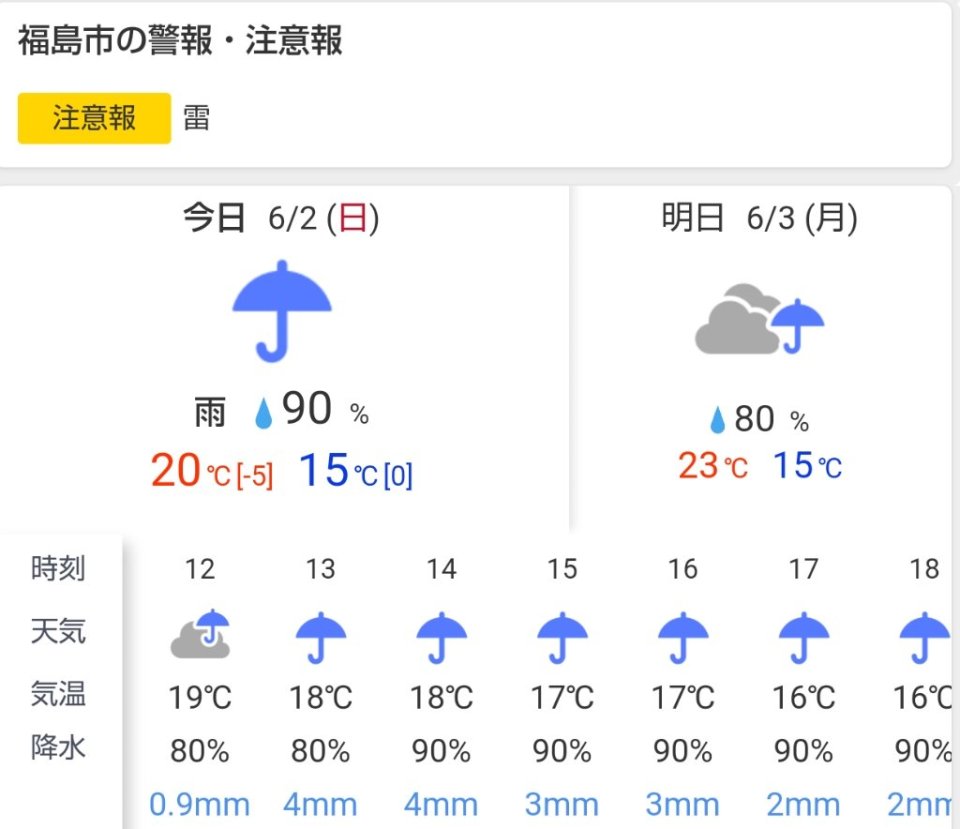Viewport: 960px width, 829px height.
Task: Click tomorrow's cloud and umbrella icon
Action: coord(760,320)
